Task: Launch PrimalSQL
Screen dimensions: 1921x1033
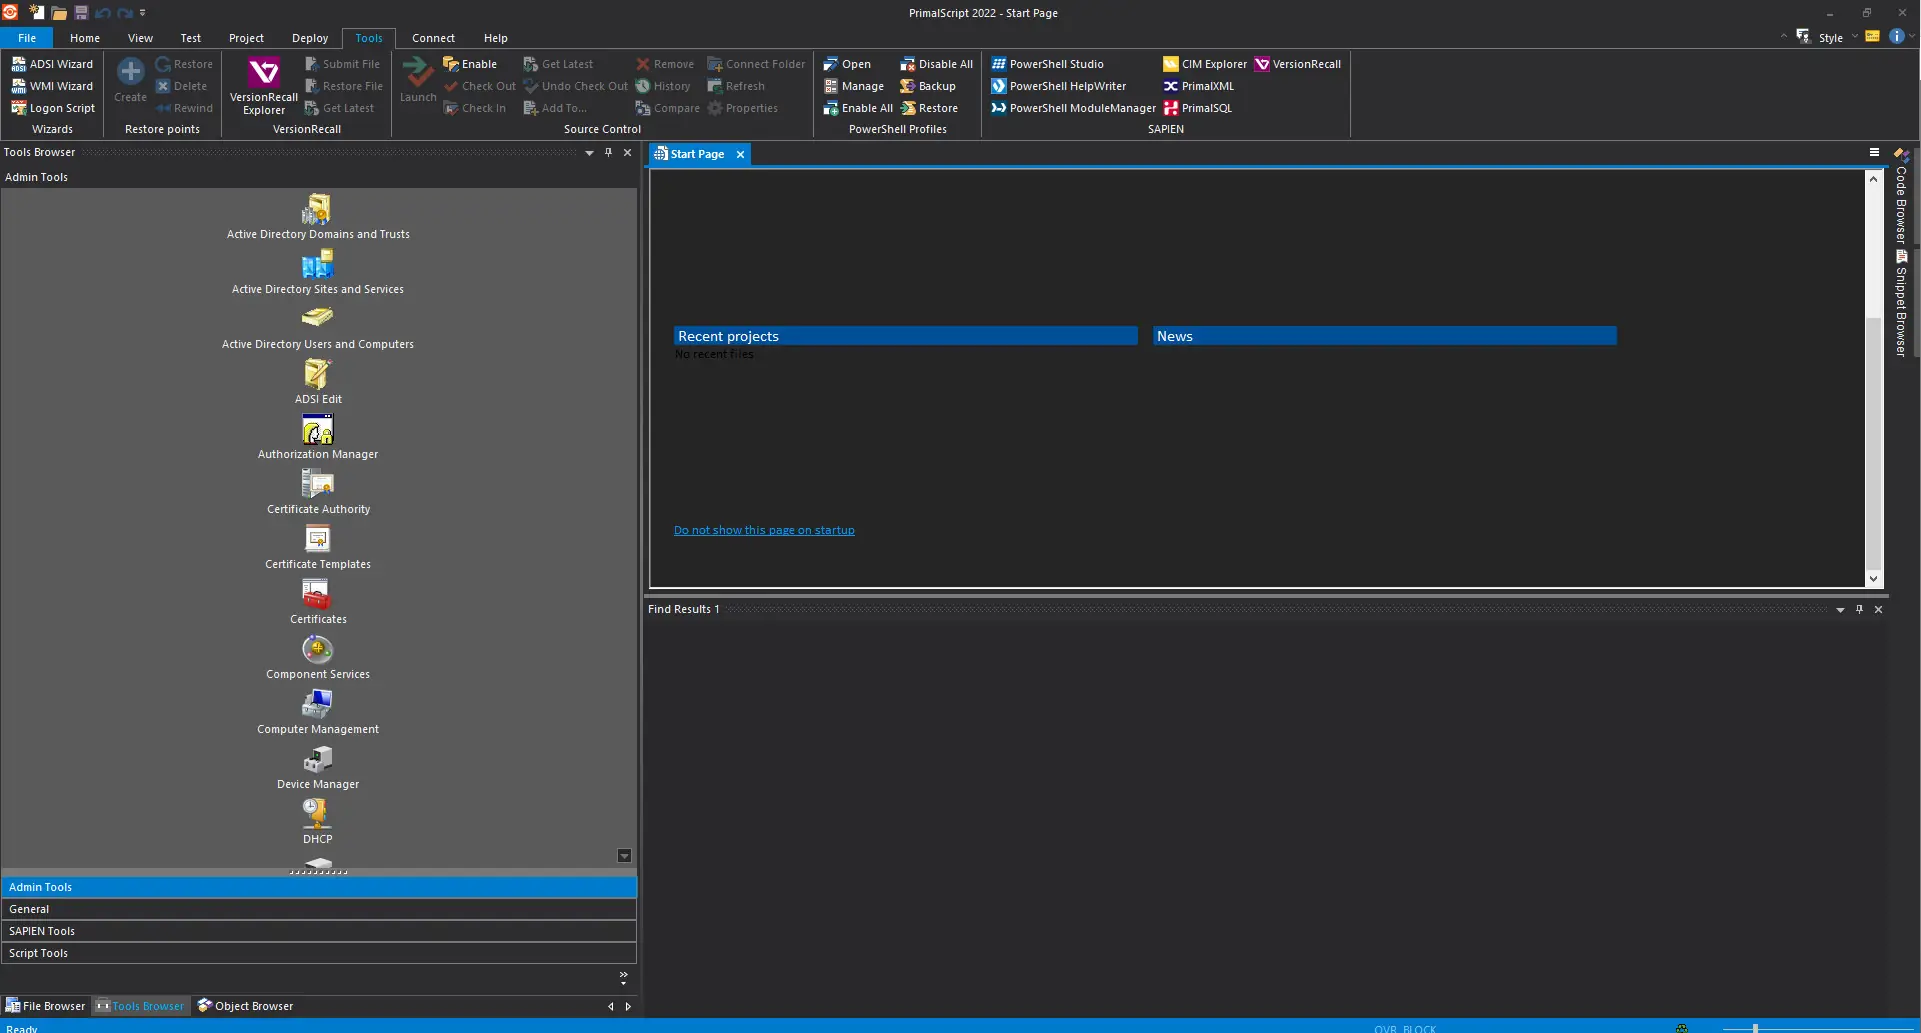Action: point(1197,108)
